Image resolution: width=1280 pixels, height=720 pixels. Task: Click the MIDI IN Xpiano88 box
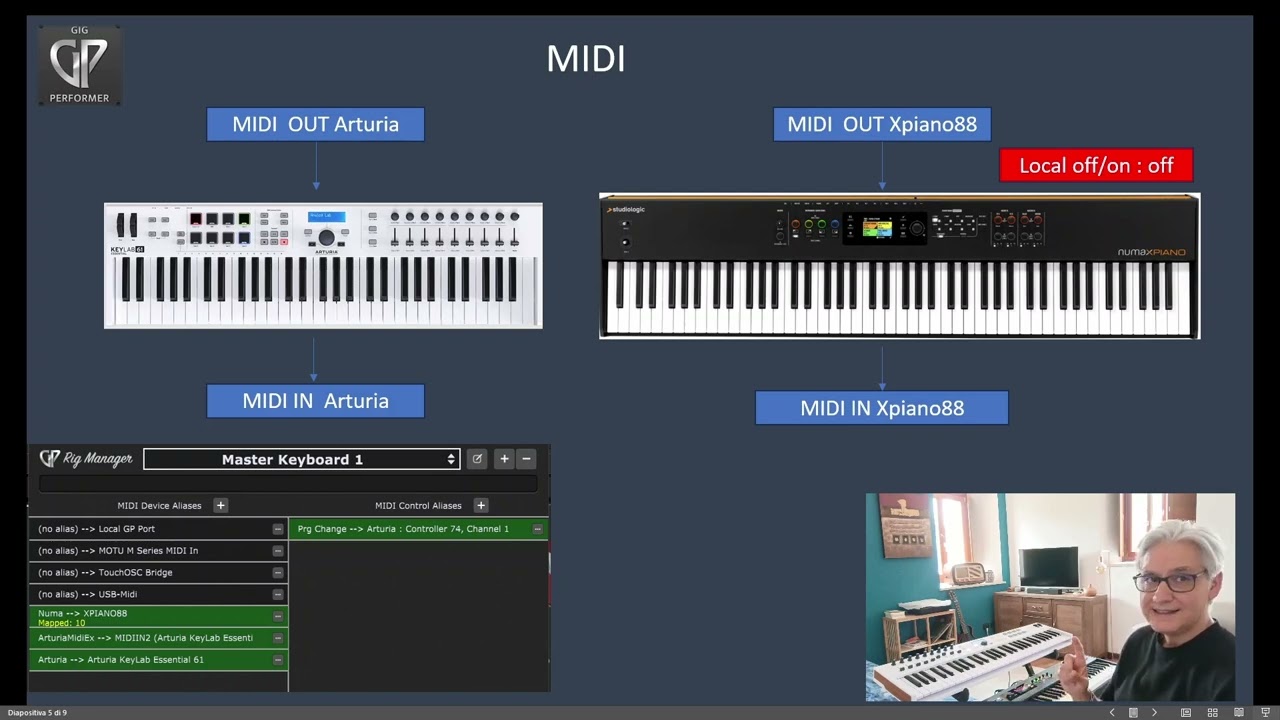882,408
